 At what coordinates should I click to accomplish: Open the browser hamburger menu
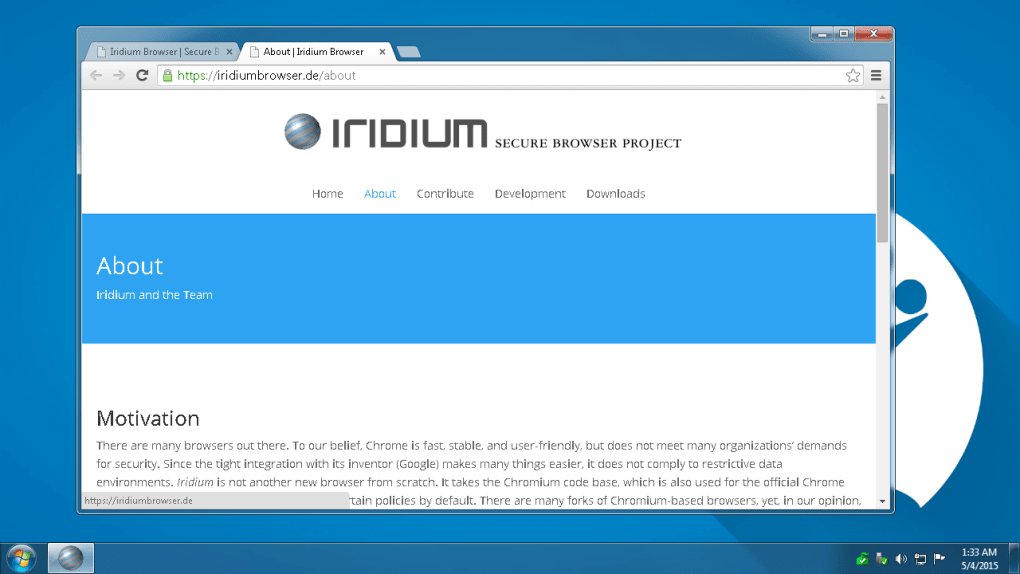point(876,75)
